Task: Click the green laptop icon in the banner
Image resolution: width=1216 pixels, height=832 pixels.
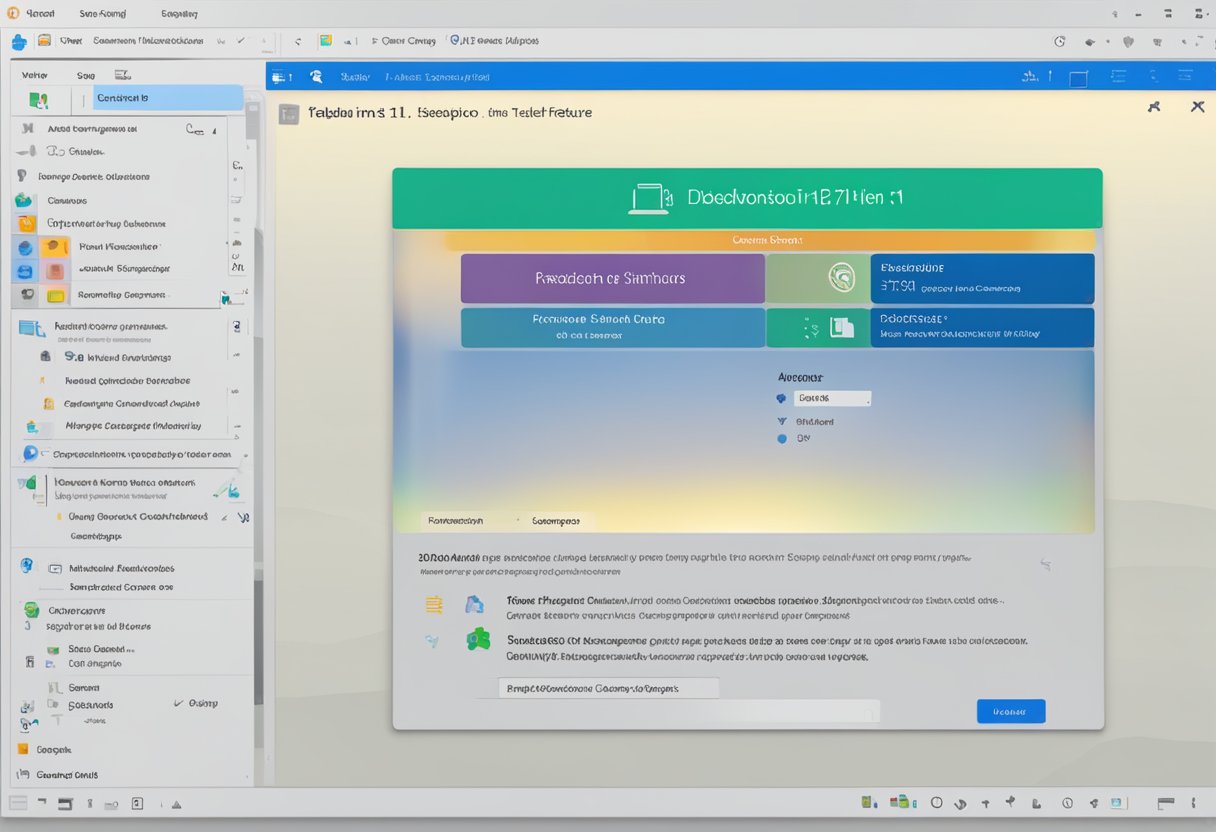Action: pos(648,198)
